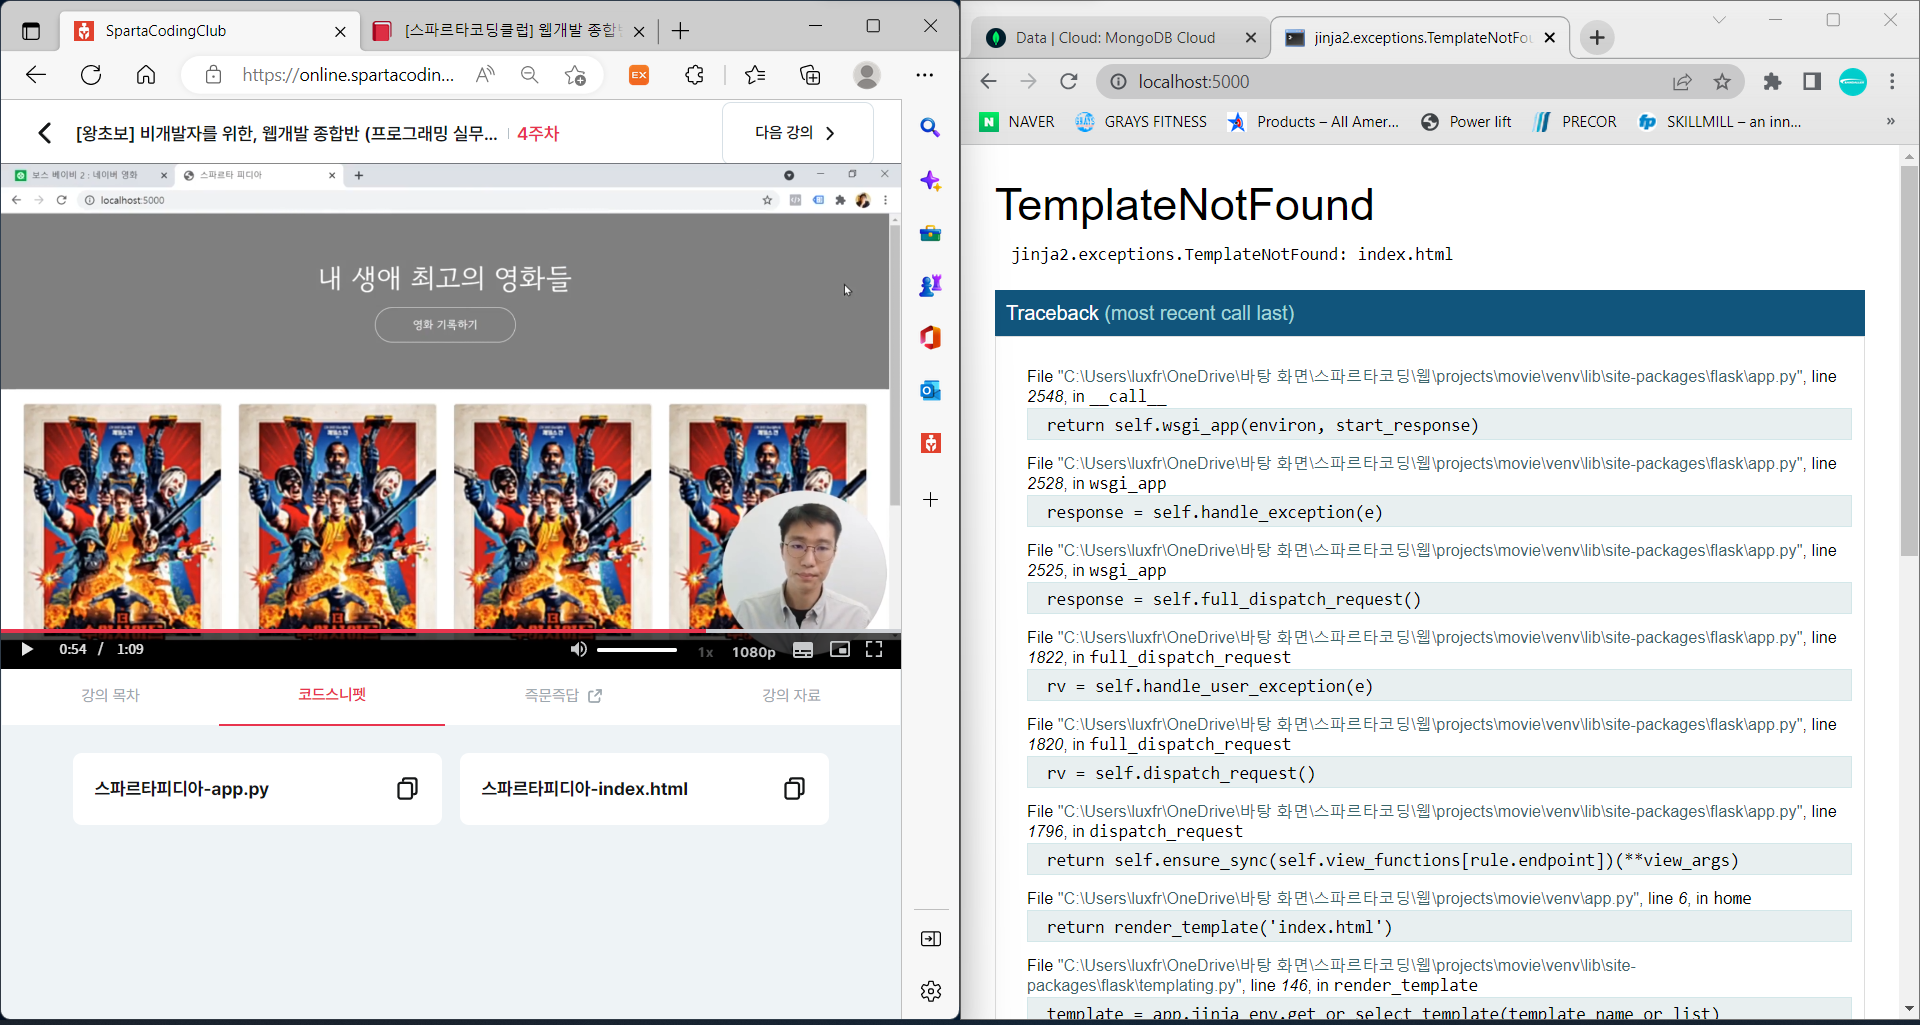This screenshot has height=1025, width=1920.
Task: Go back using the lecture page chevron
Action: (x=44, y=133)
